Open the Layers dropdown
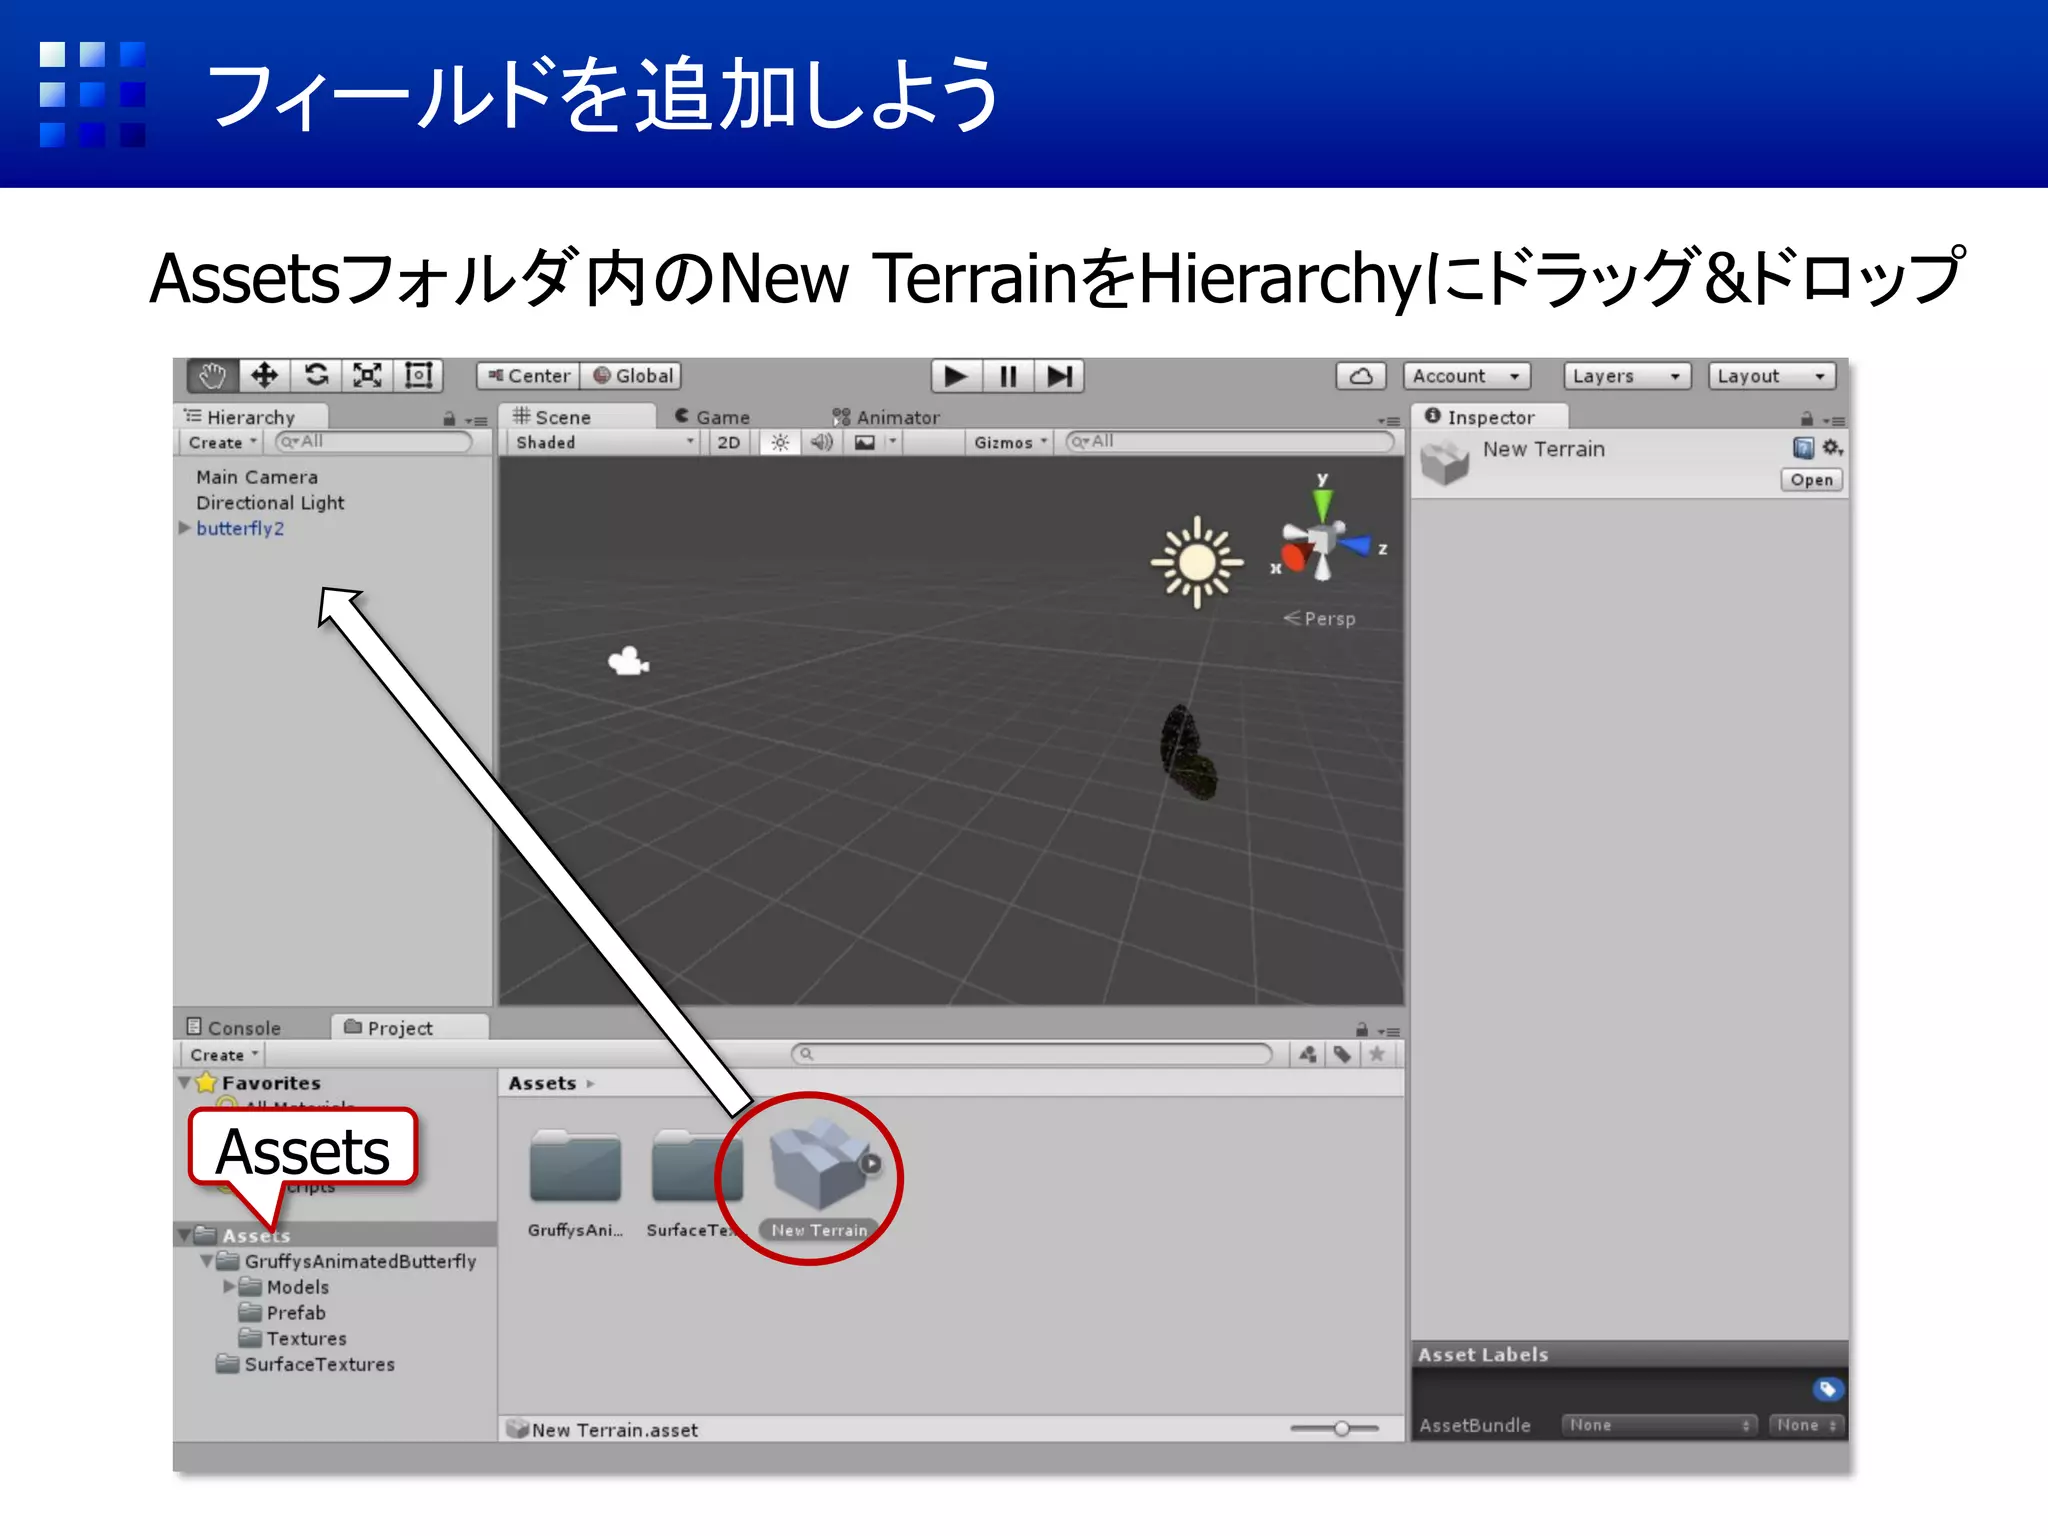The width and height of the screenshot is (2048, 1536). (x=1627, y=376)
